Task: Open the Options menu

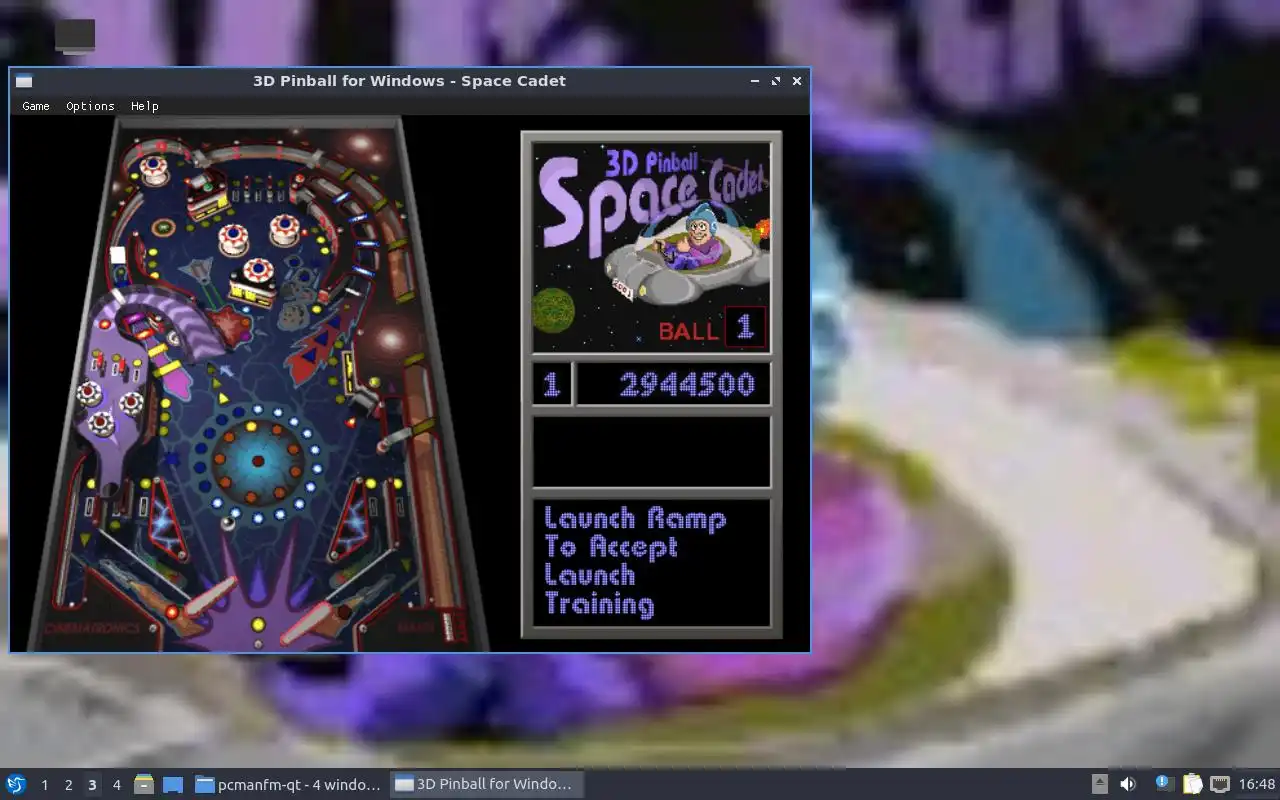Action: point(90,106)
